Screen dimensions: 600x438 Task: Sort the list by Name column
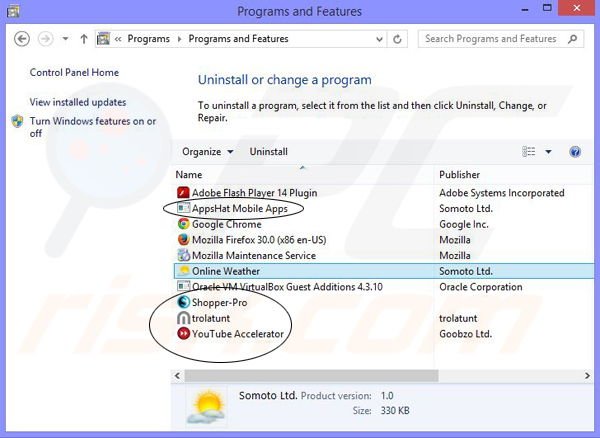(x=189, y=175)
